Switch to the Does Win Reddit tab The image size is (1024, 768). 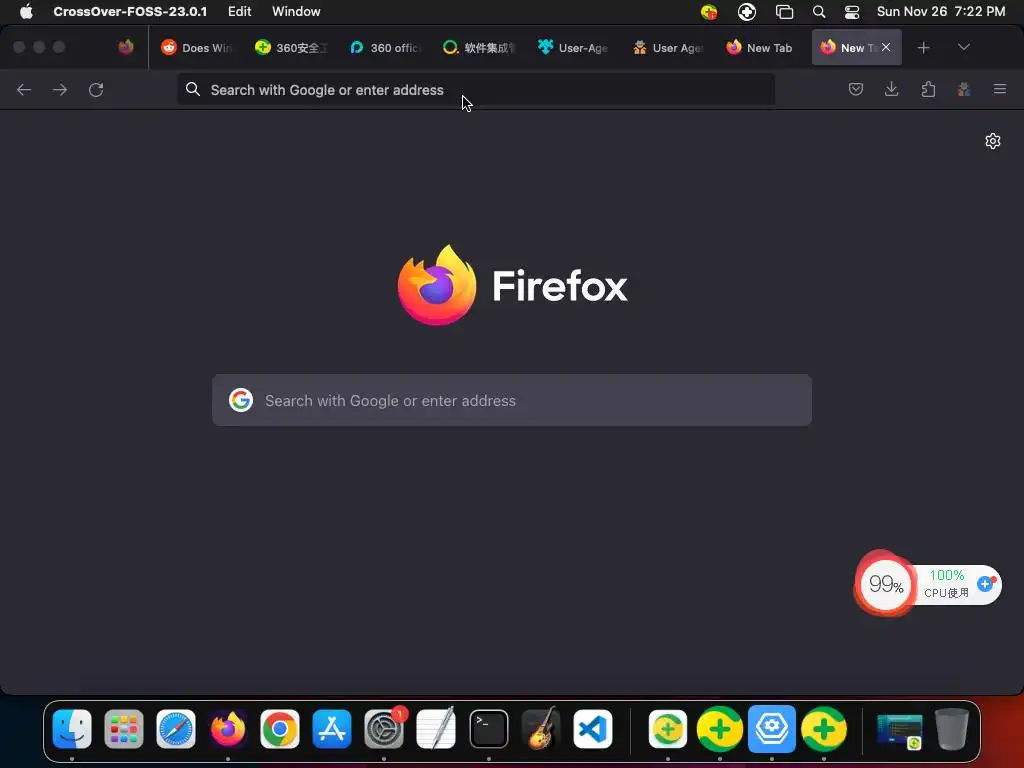[197, 48]
